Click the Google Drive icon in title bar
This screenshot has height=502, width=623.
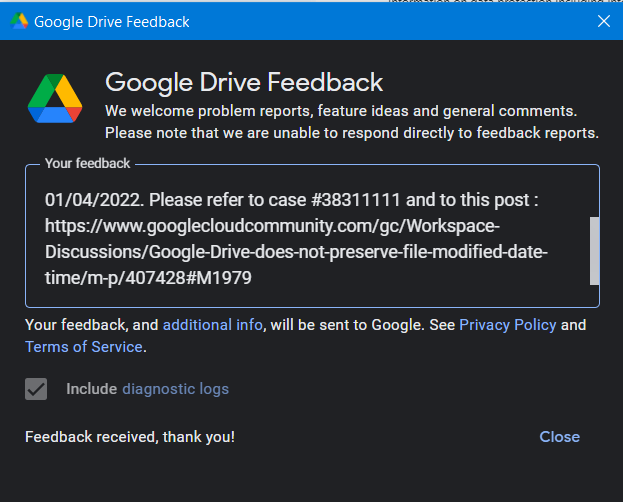click(x=19, y=21)
